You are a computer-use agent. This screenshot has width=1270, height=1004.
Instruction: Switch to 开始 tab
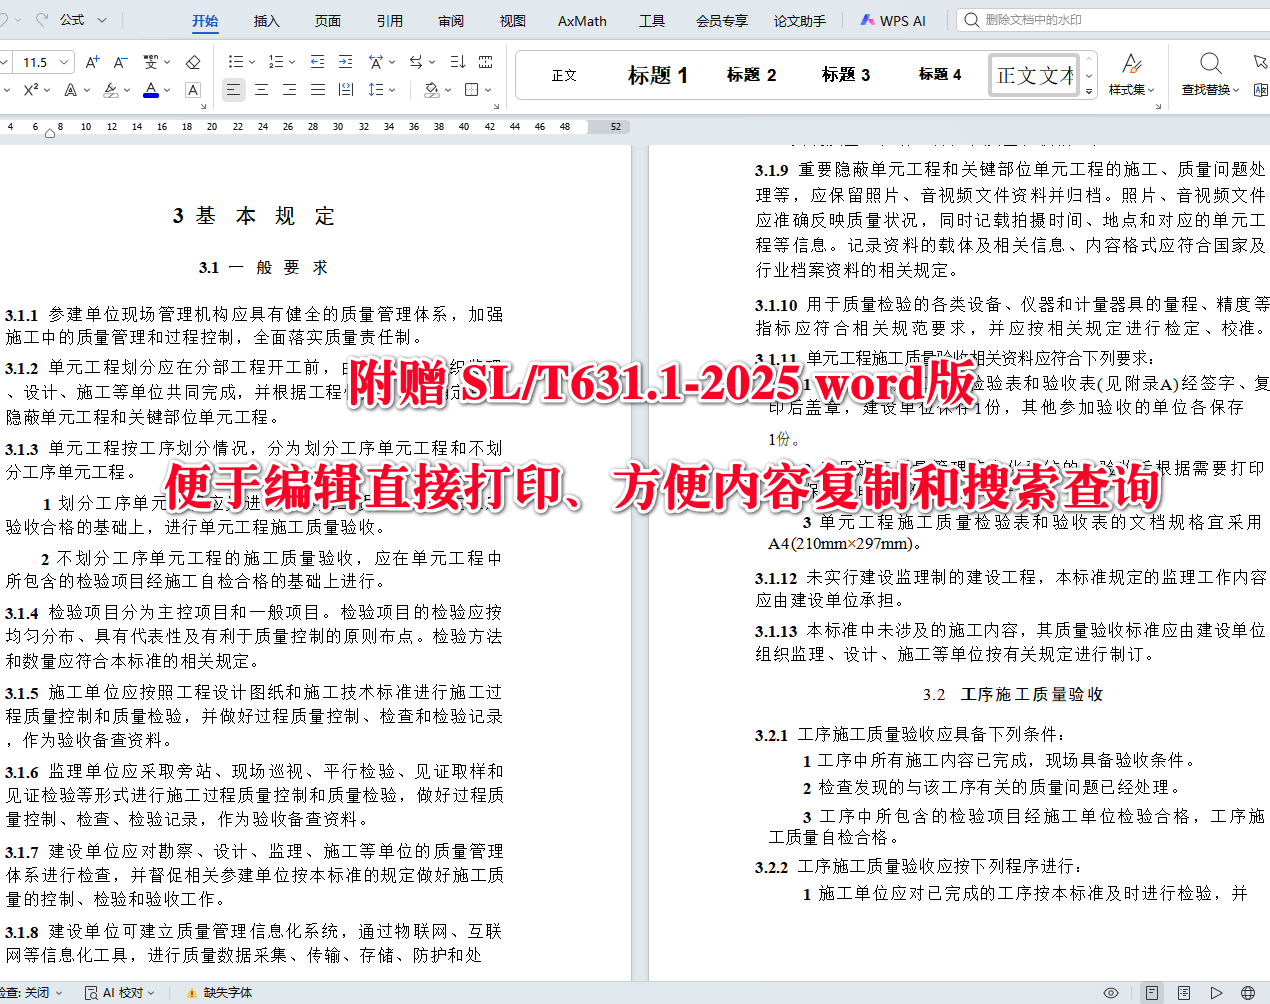tap(205, 21)
